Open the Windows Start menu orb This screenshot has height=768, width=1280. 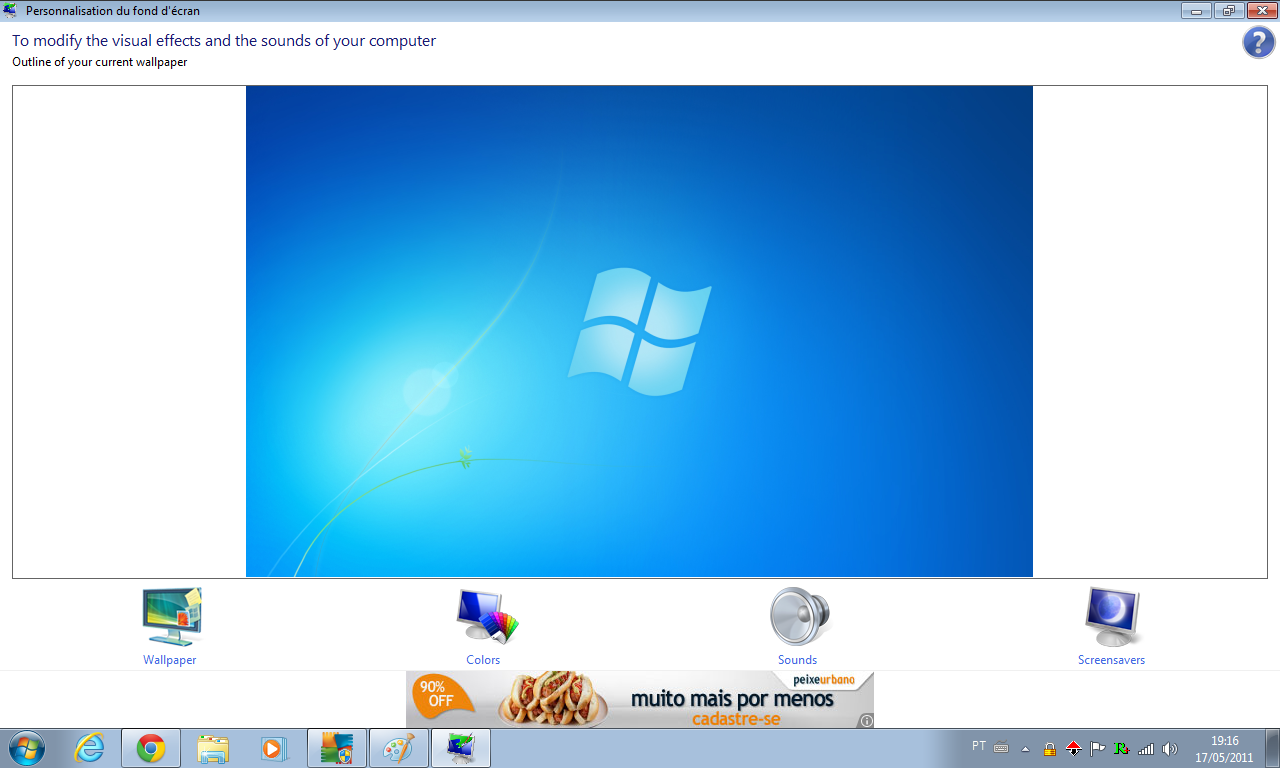pyautogui.click(x=26, y=748)
